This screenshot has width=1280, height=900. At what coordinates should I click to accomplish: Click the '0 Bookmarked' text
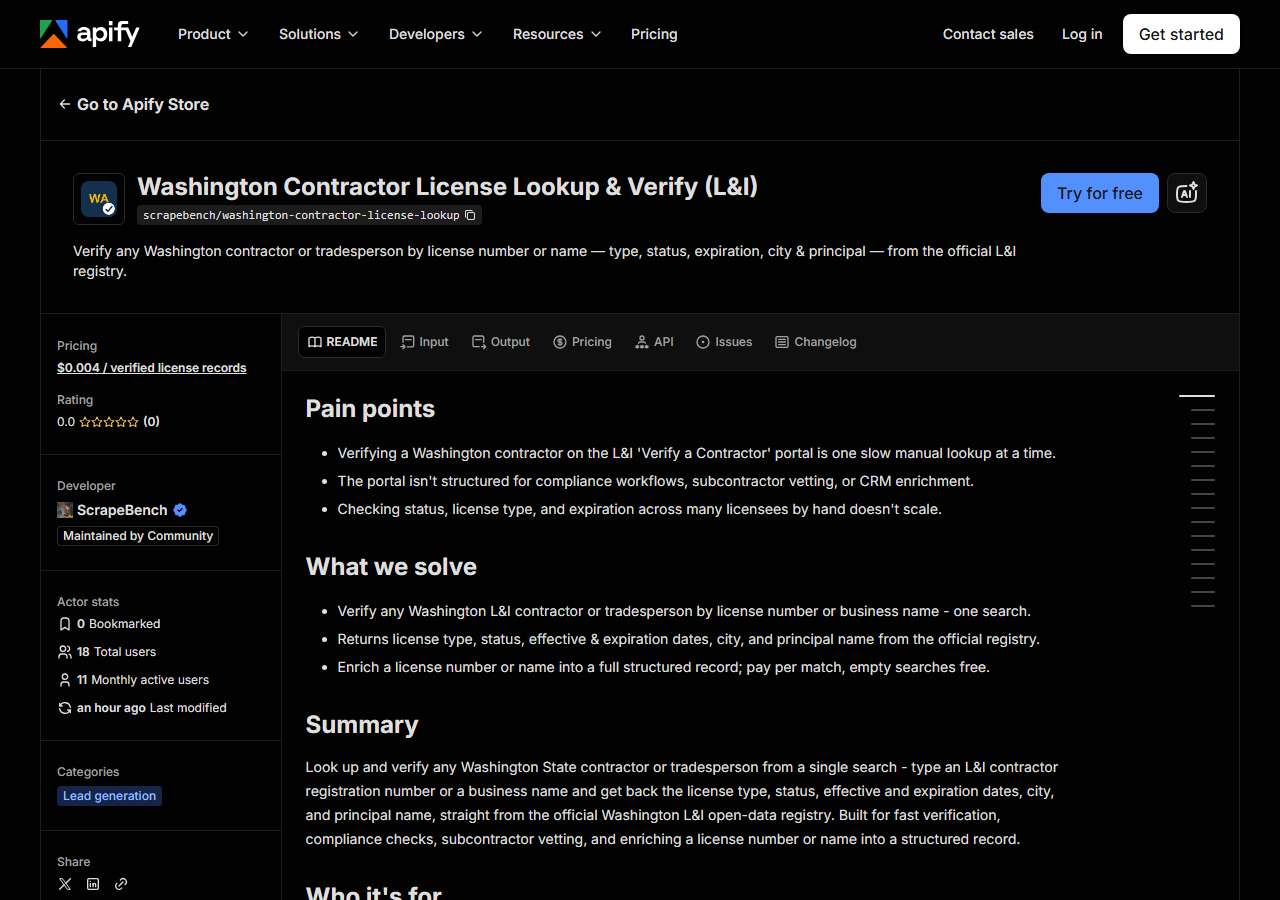point(118,624)
